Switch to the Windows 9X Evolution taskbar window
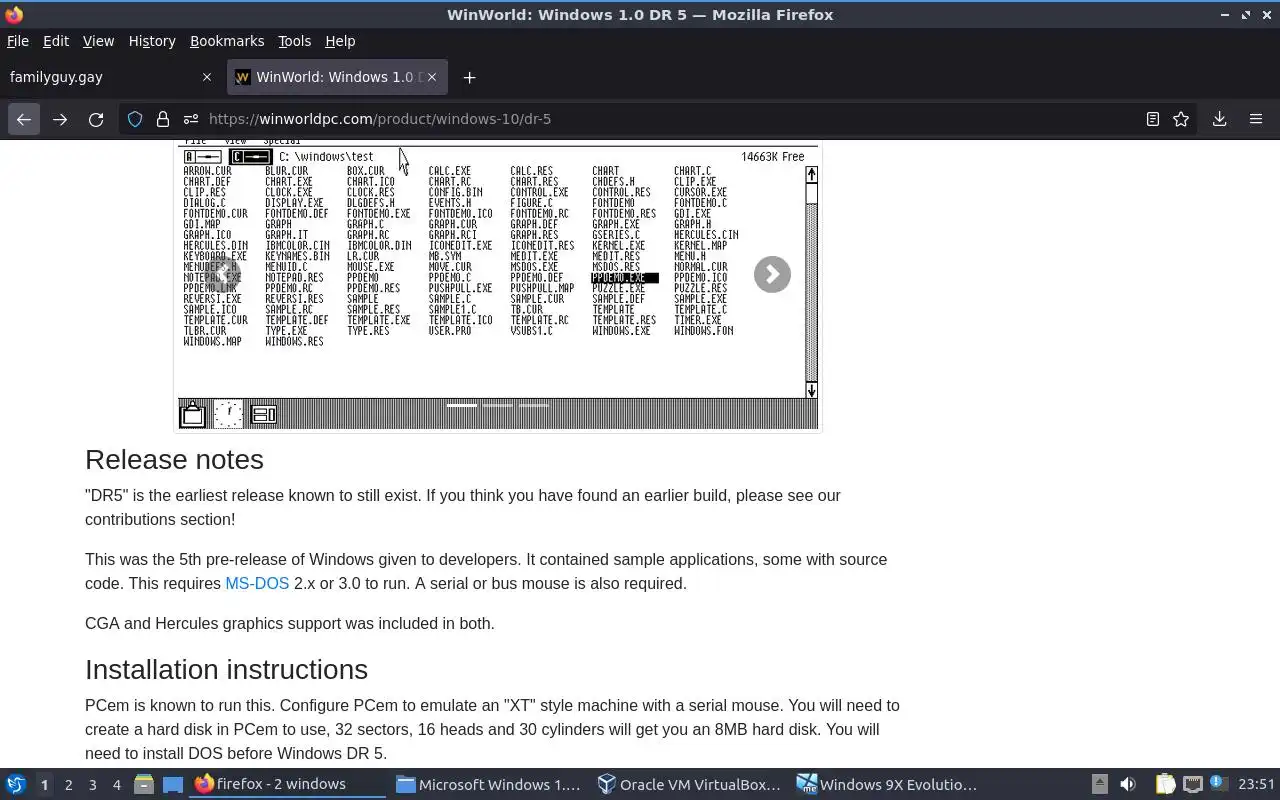 click(887, 784)
